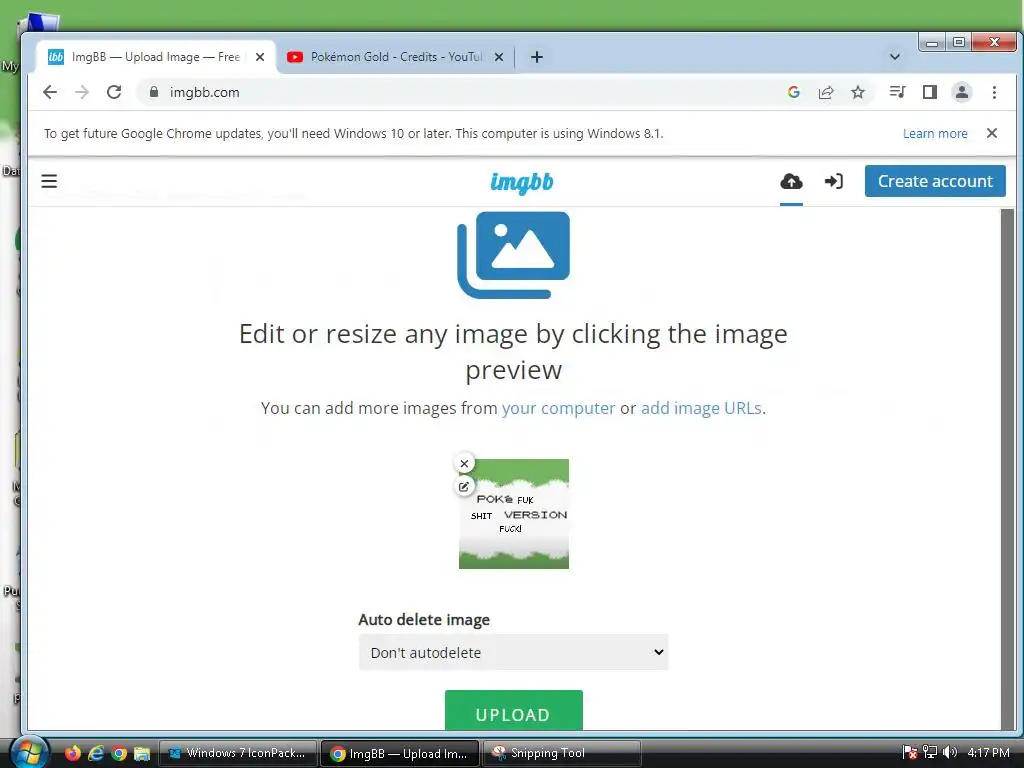Reload the imgbb.com page
The image size is (1024, 768).
(x=114, y=92)
